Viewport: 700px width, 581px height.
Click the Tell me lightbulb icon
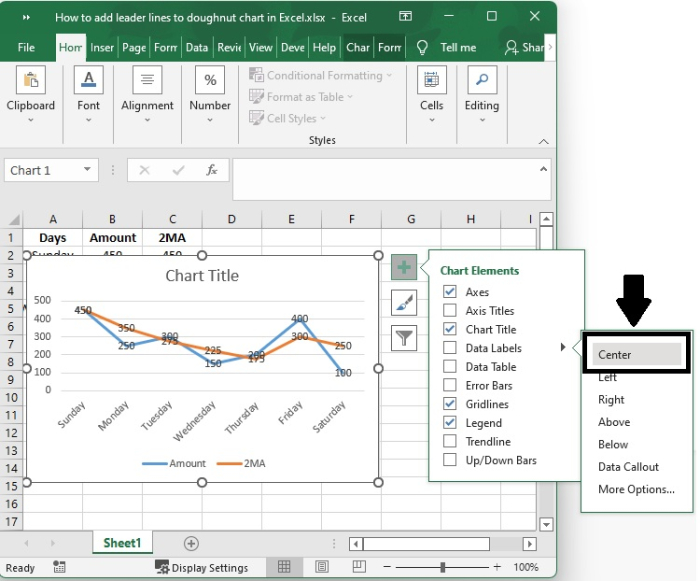(x=422, y=47)
